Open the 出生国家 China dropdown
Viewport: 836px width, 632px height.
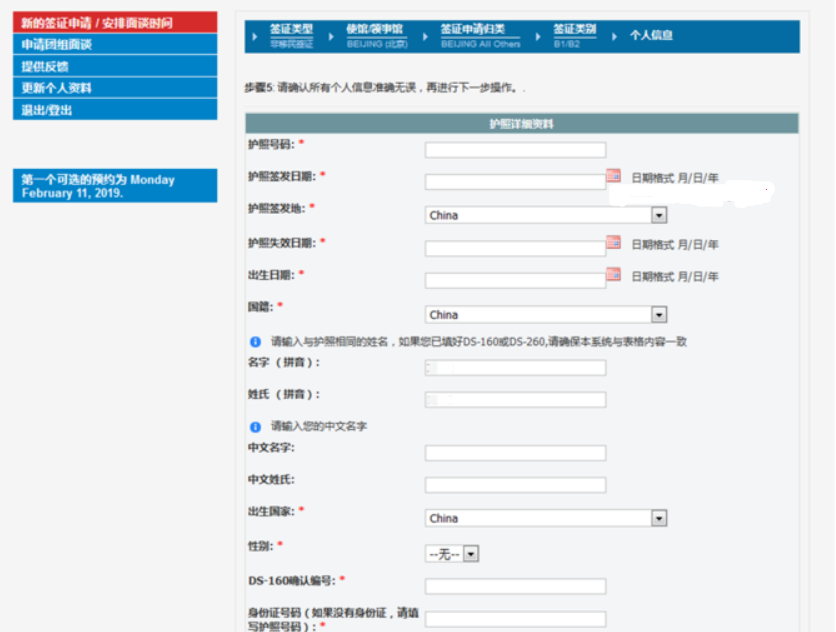pyautogui.click(x=546, y=518)
